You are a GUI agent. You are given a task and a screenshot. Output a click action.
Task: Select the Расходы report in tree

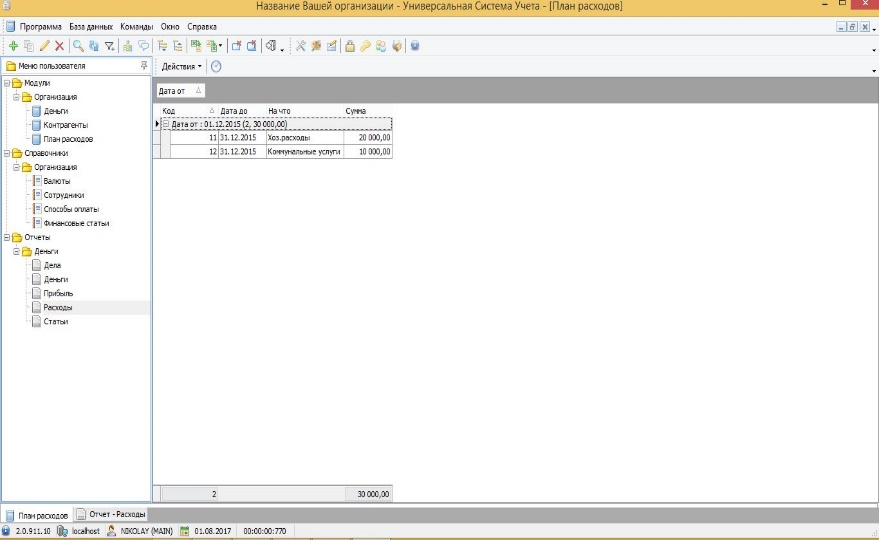(x=58, y=307)
